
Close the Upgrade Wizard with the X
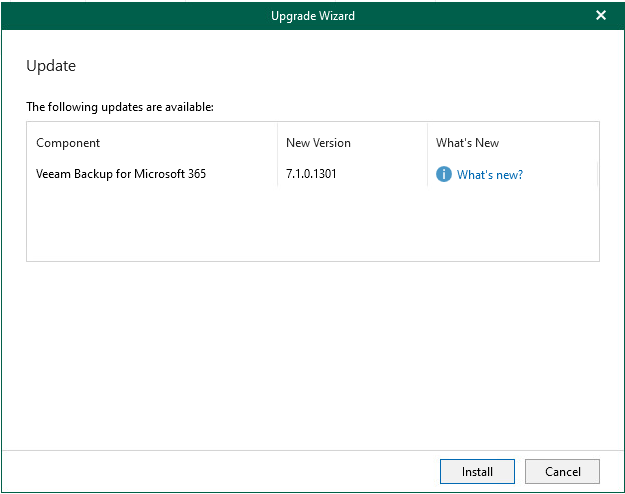[x=601, y=15]
